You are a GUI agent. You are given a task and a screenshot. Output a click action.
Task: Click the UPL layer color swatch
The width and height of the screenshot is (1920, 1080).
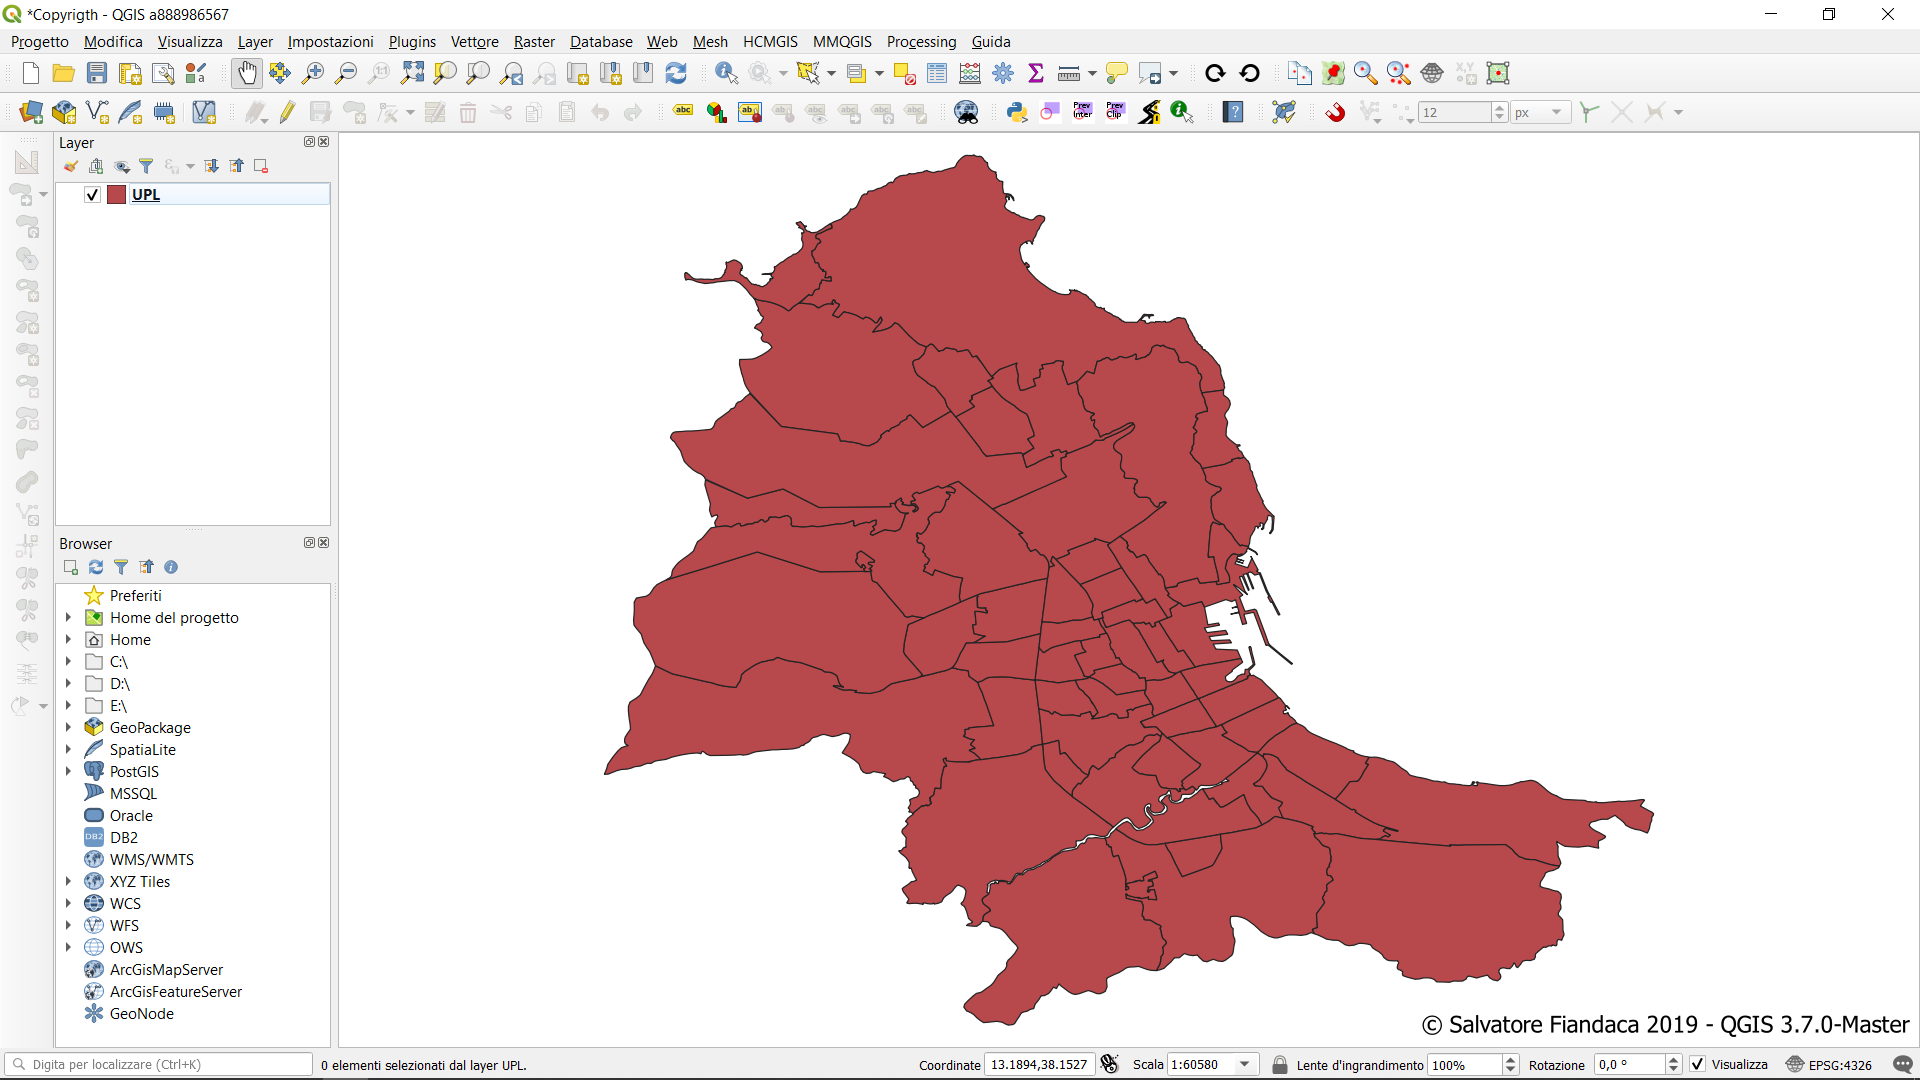coord(117,195)
